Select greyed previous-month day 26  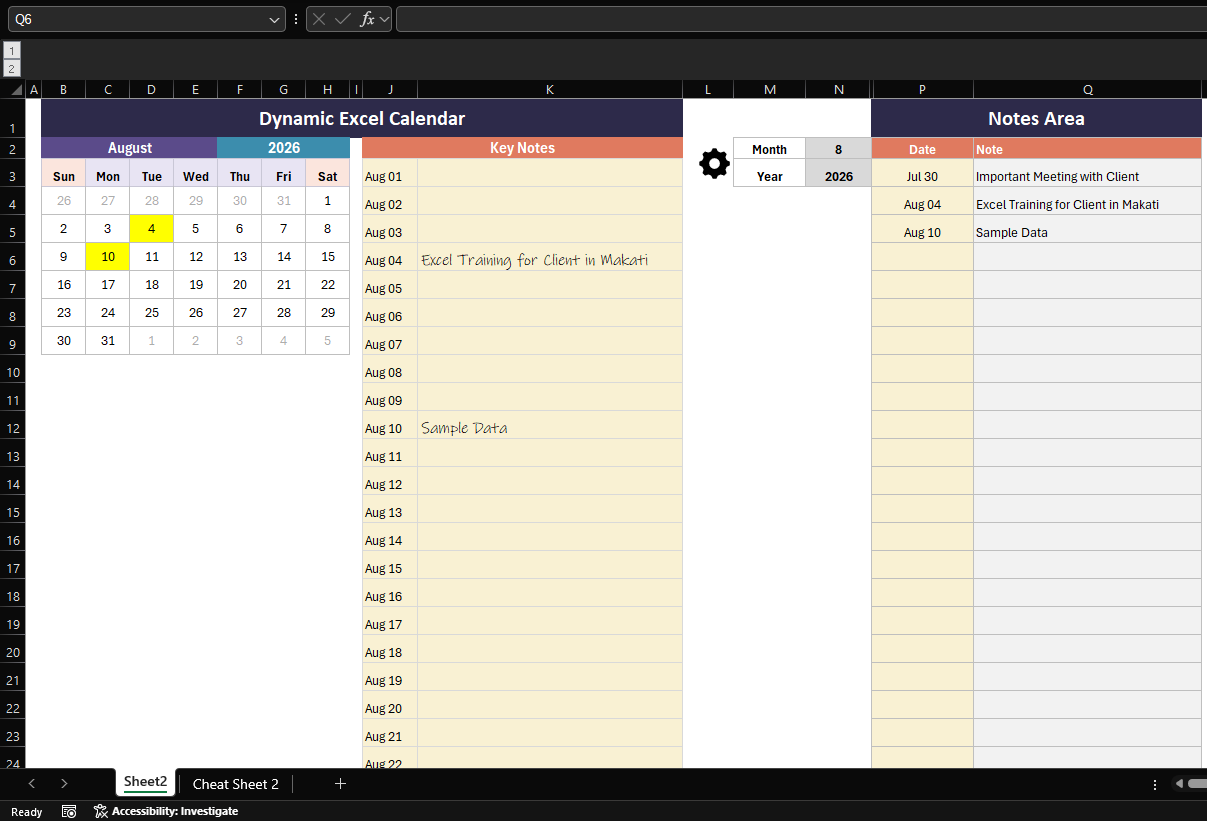pyautogui.click(x=64, y=200)
